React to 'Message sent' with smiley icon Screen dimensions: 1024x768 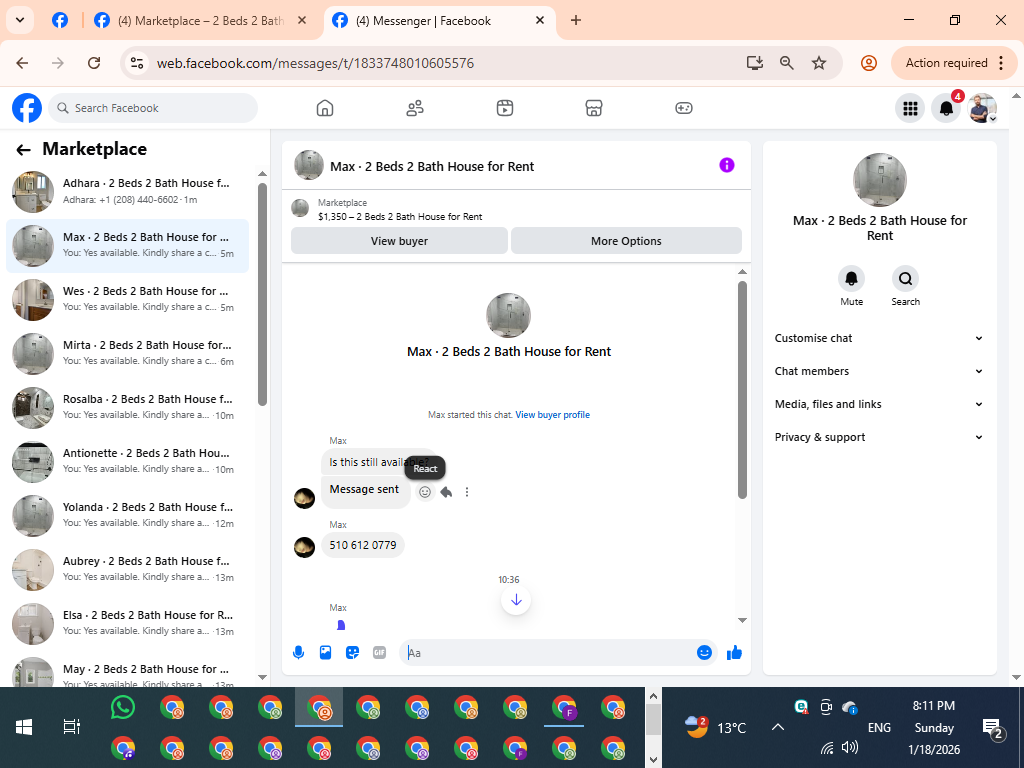pos(425,492)
